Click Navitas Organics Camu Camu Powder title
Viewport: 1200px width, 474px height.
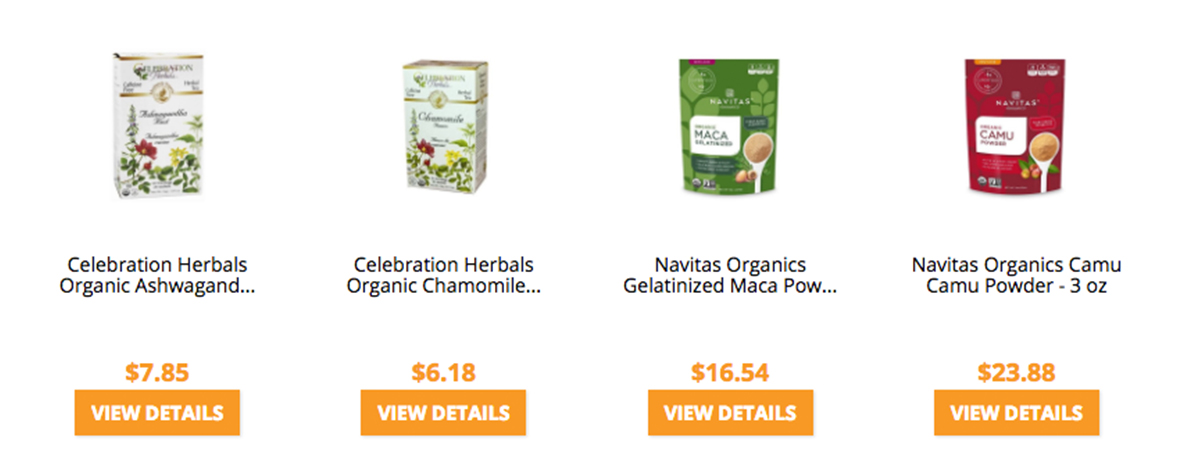(x=1017, y=276)
